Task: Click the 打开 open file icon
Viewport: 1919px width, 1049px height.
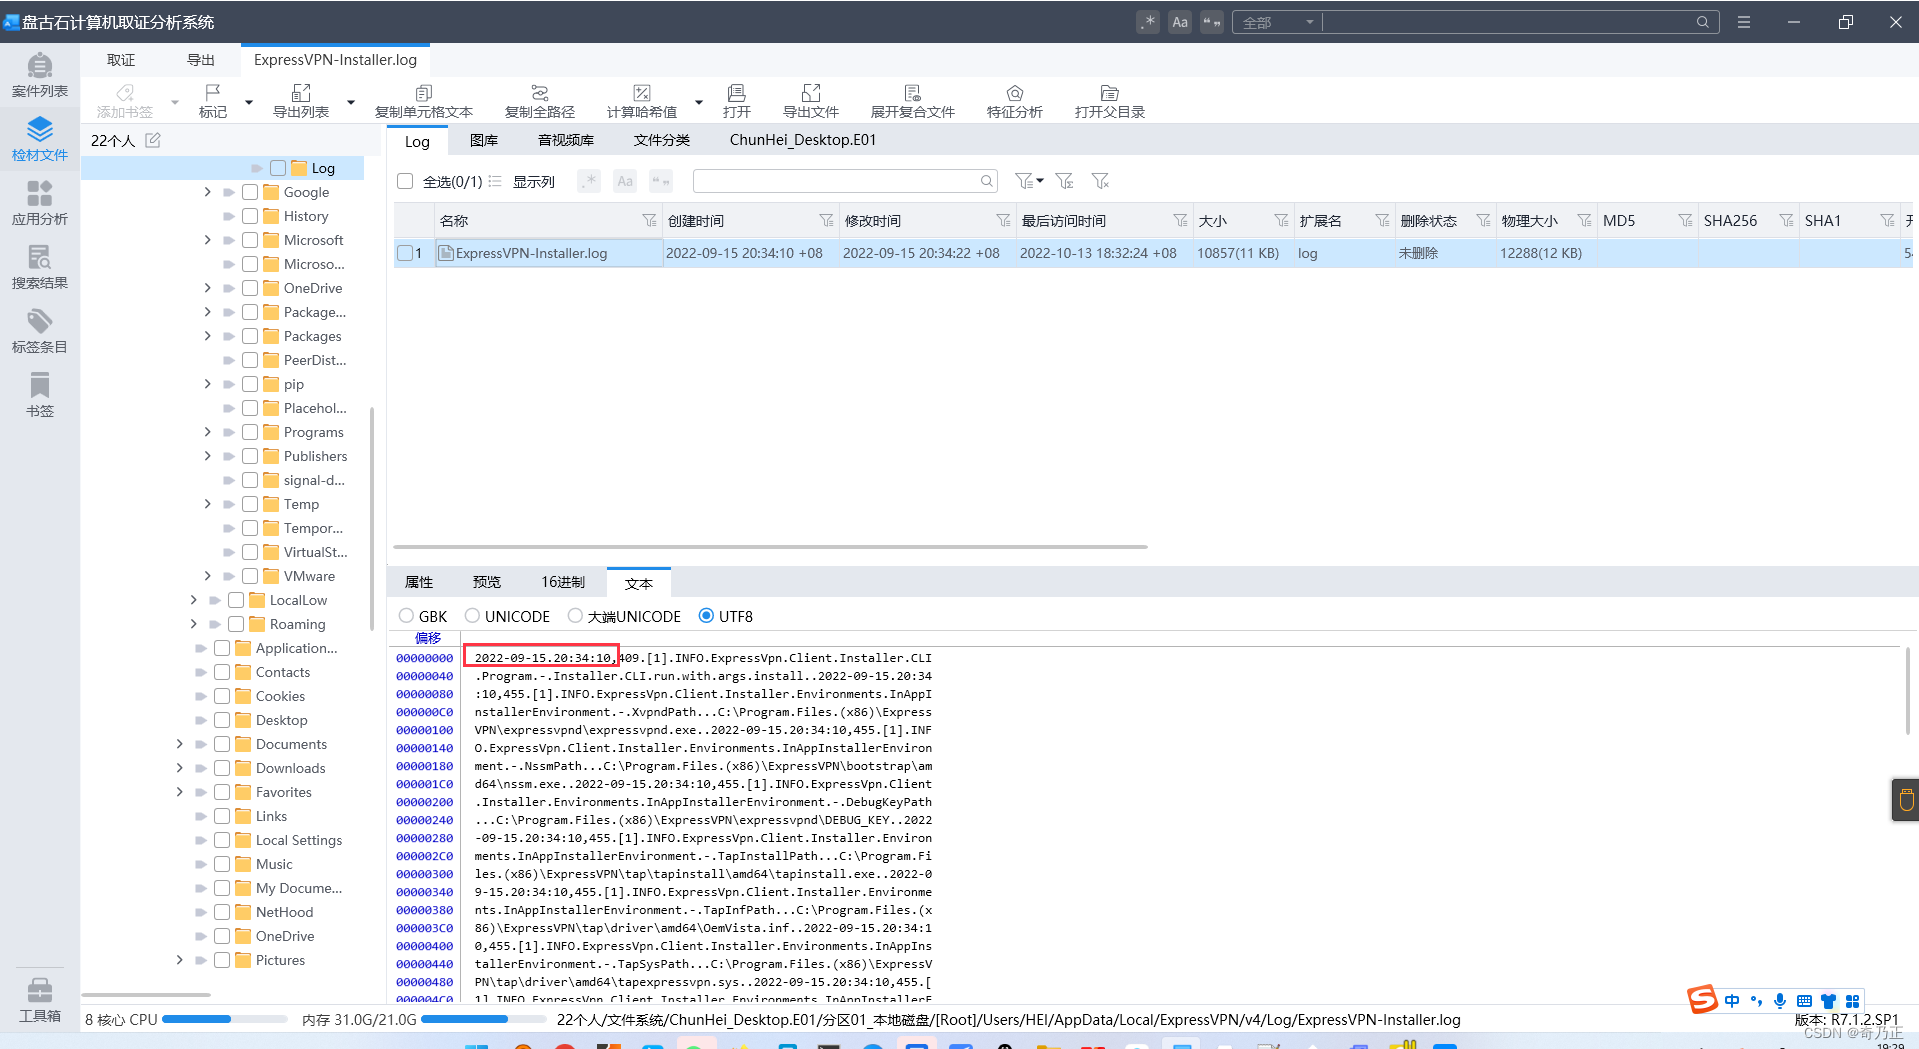Action: pyautogui.click(x=737, y=101)
